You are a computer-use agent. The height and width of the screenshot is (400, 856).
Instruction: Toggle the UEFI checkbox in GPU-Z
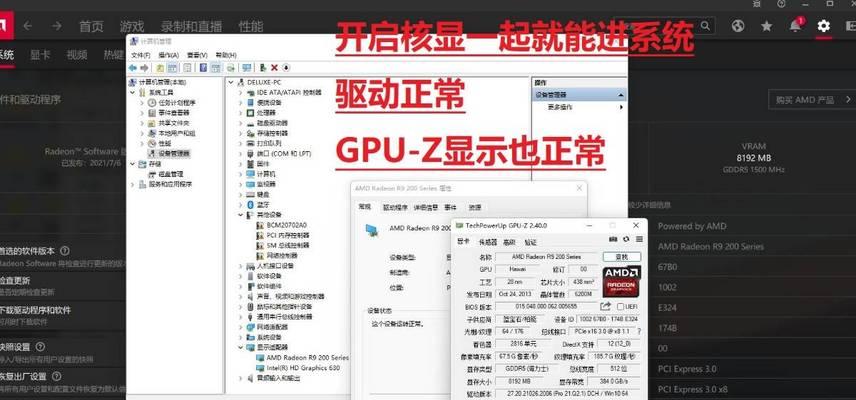pyautogui.click(x=620, y=307)
